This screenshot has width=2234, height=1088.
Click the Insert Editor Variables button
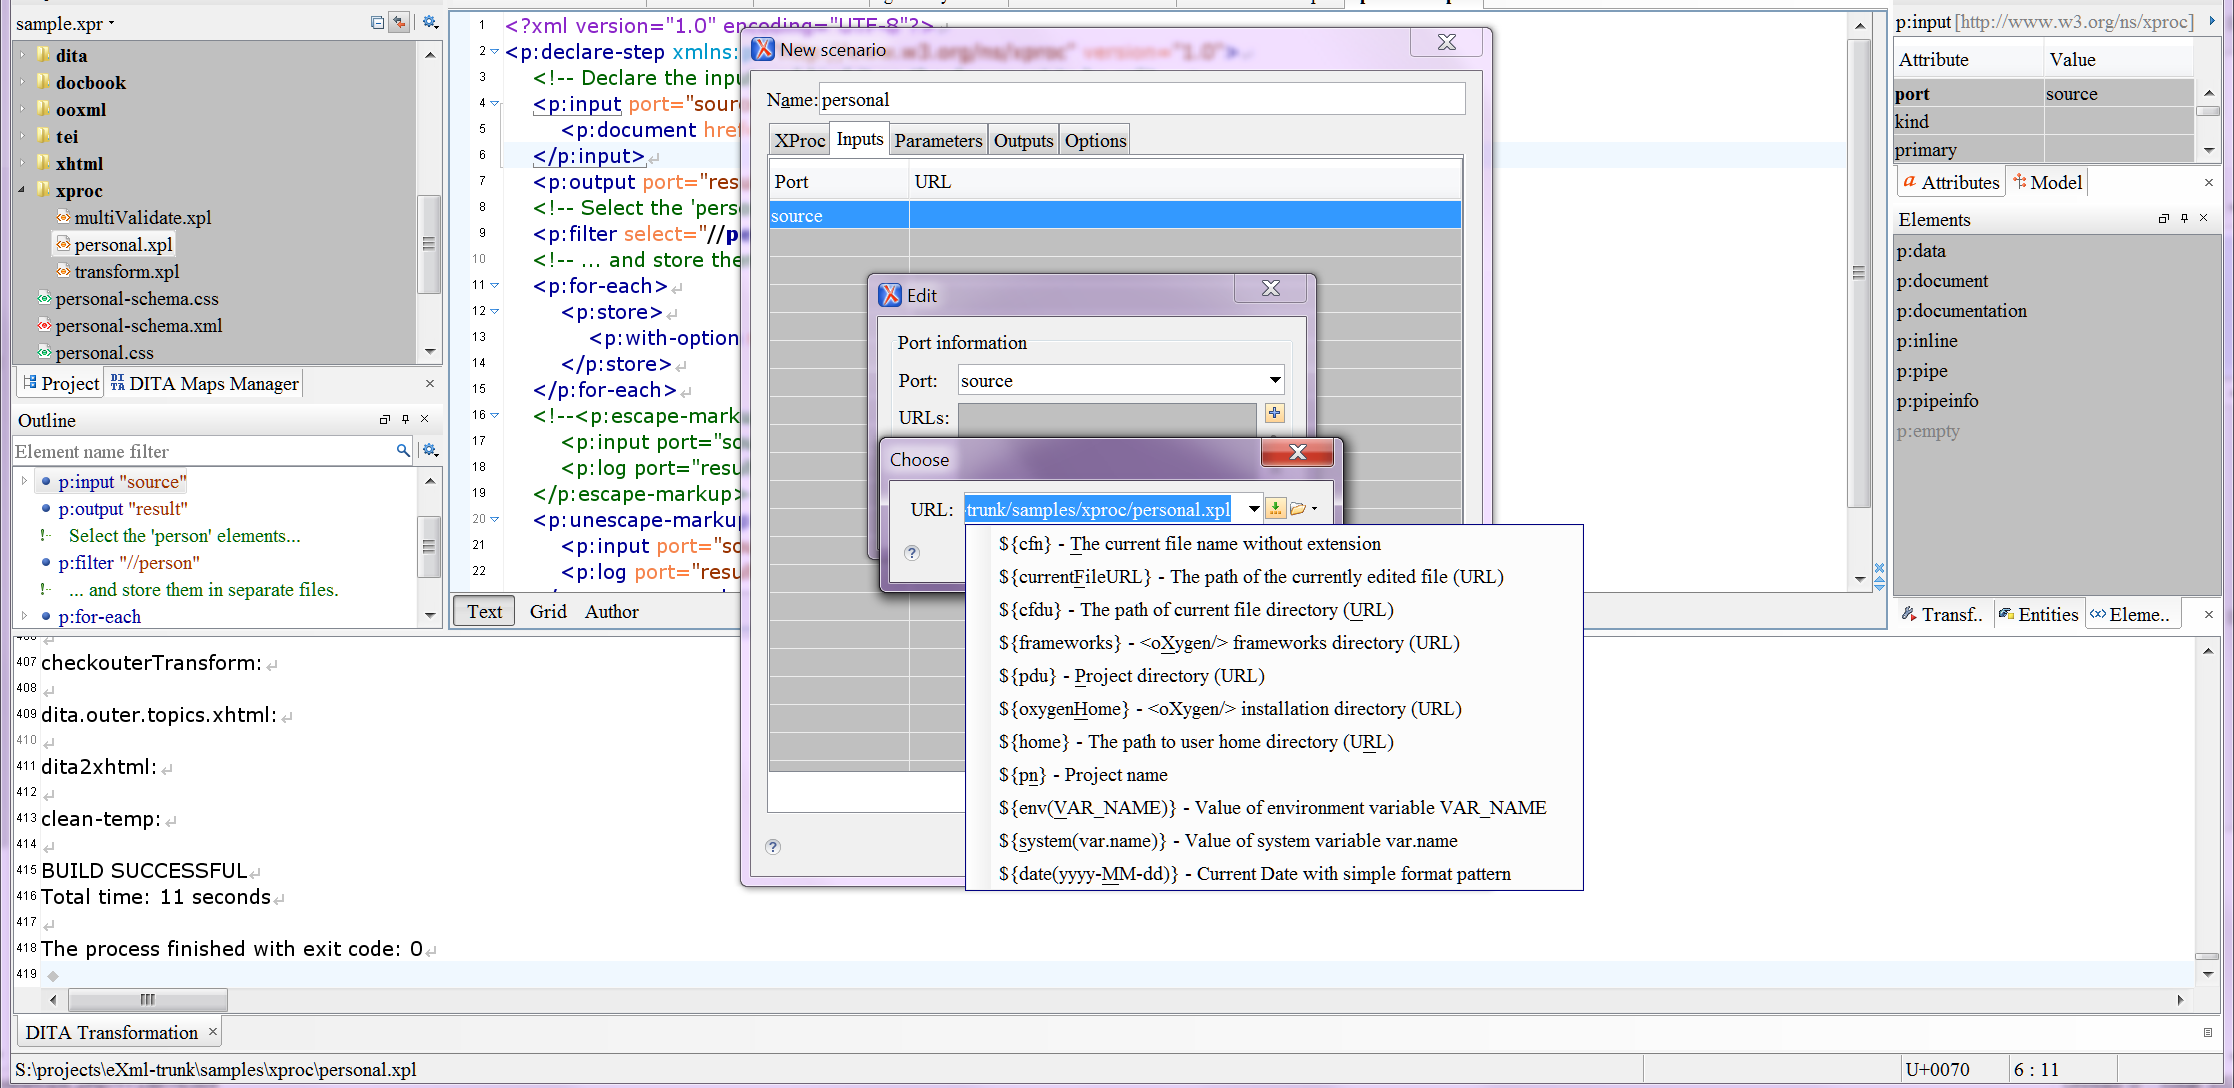click(x=1275, y=509)
